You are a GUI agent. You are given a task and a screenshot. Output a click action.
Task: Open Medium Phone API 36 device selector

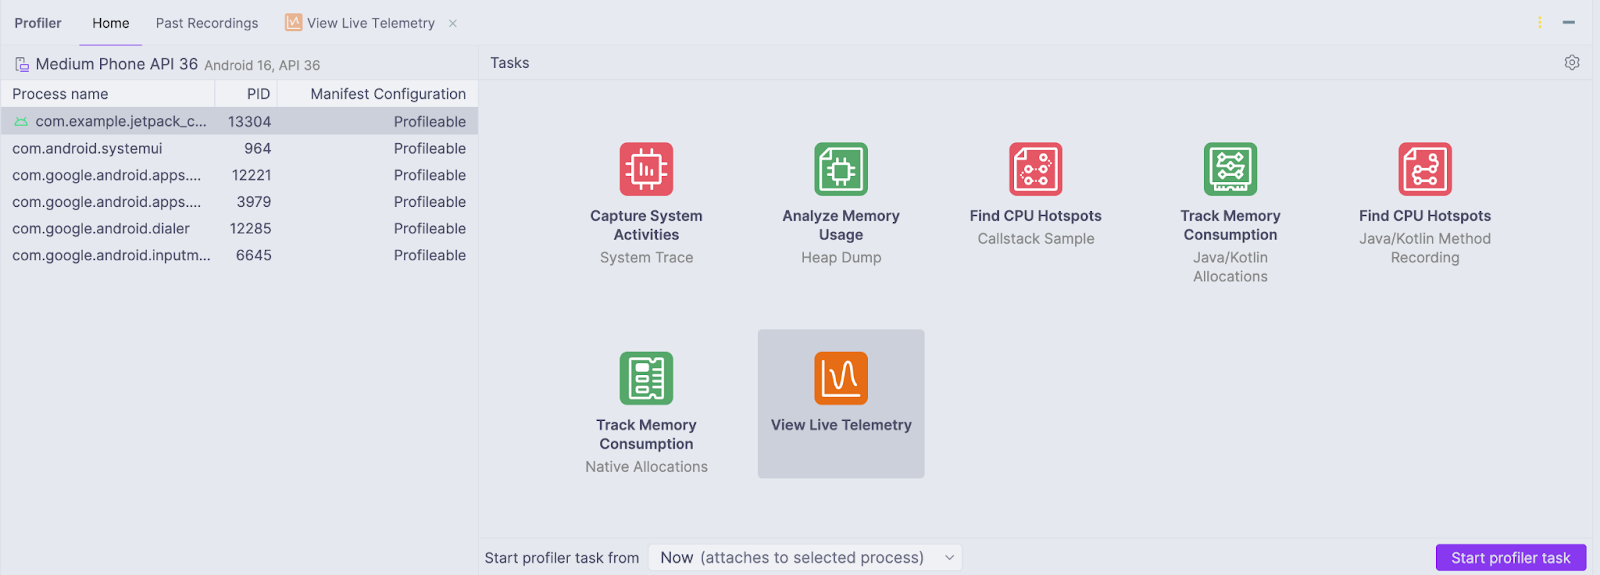click(117, 64)
